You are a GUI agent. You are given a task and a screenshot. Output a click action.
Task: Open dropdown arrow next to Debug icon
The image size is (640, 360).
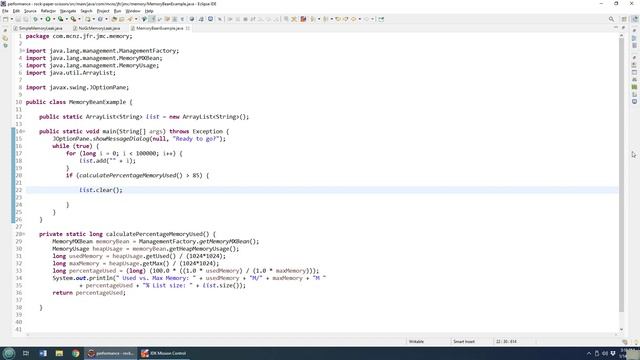pyautogui.click(x=41, y=19)
